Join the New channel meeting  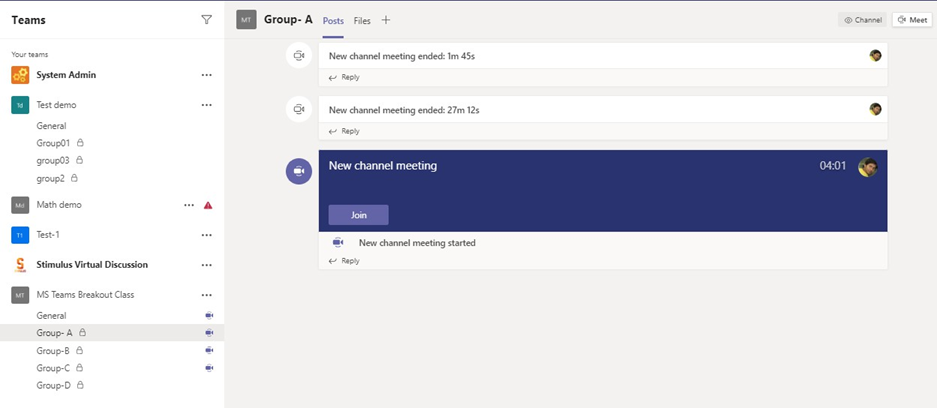[359, 215]
